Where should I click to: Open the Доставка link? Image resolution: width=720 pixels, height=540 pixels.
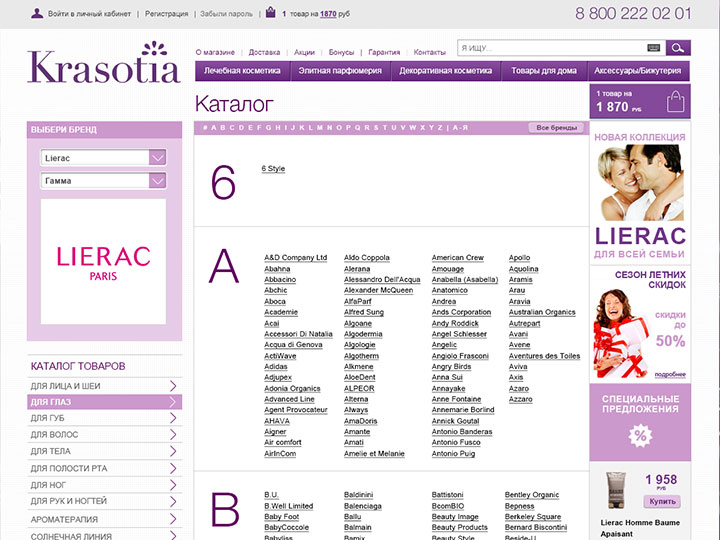point(264,52)
